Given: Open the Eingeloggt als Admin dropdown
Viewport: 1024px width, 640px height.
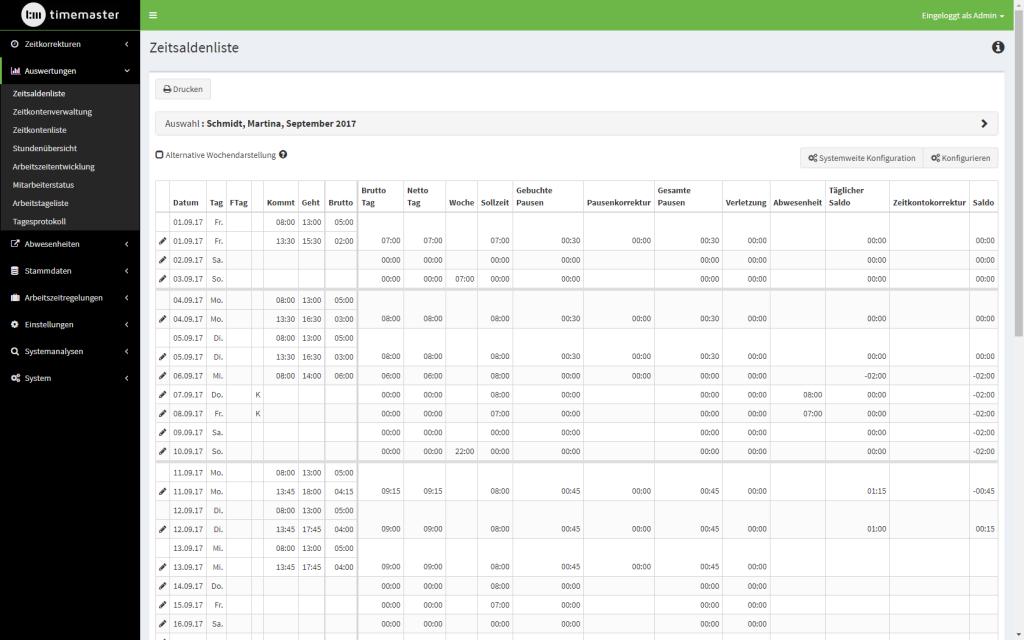Looking at the screenshot, I should pyautogui.click(x=962, y=16).
